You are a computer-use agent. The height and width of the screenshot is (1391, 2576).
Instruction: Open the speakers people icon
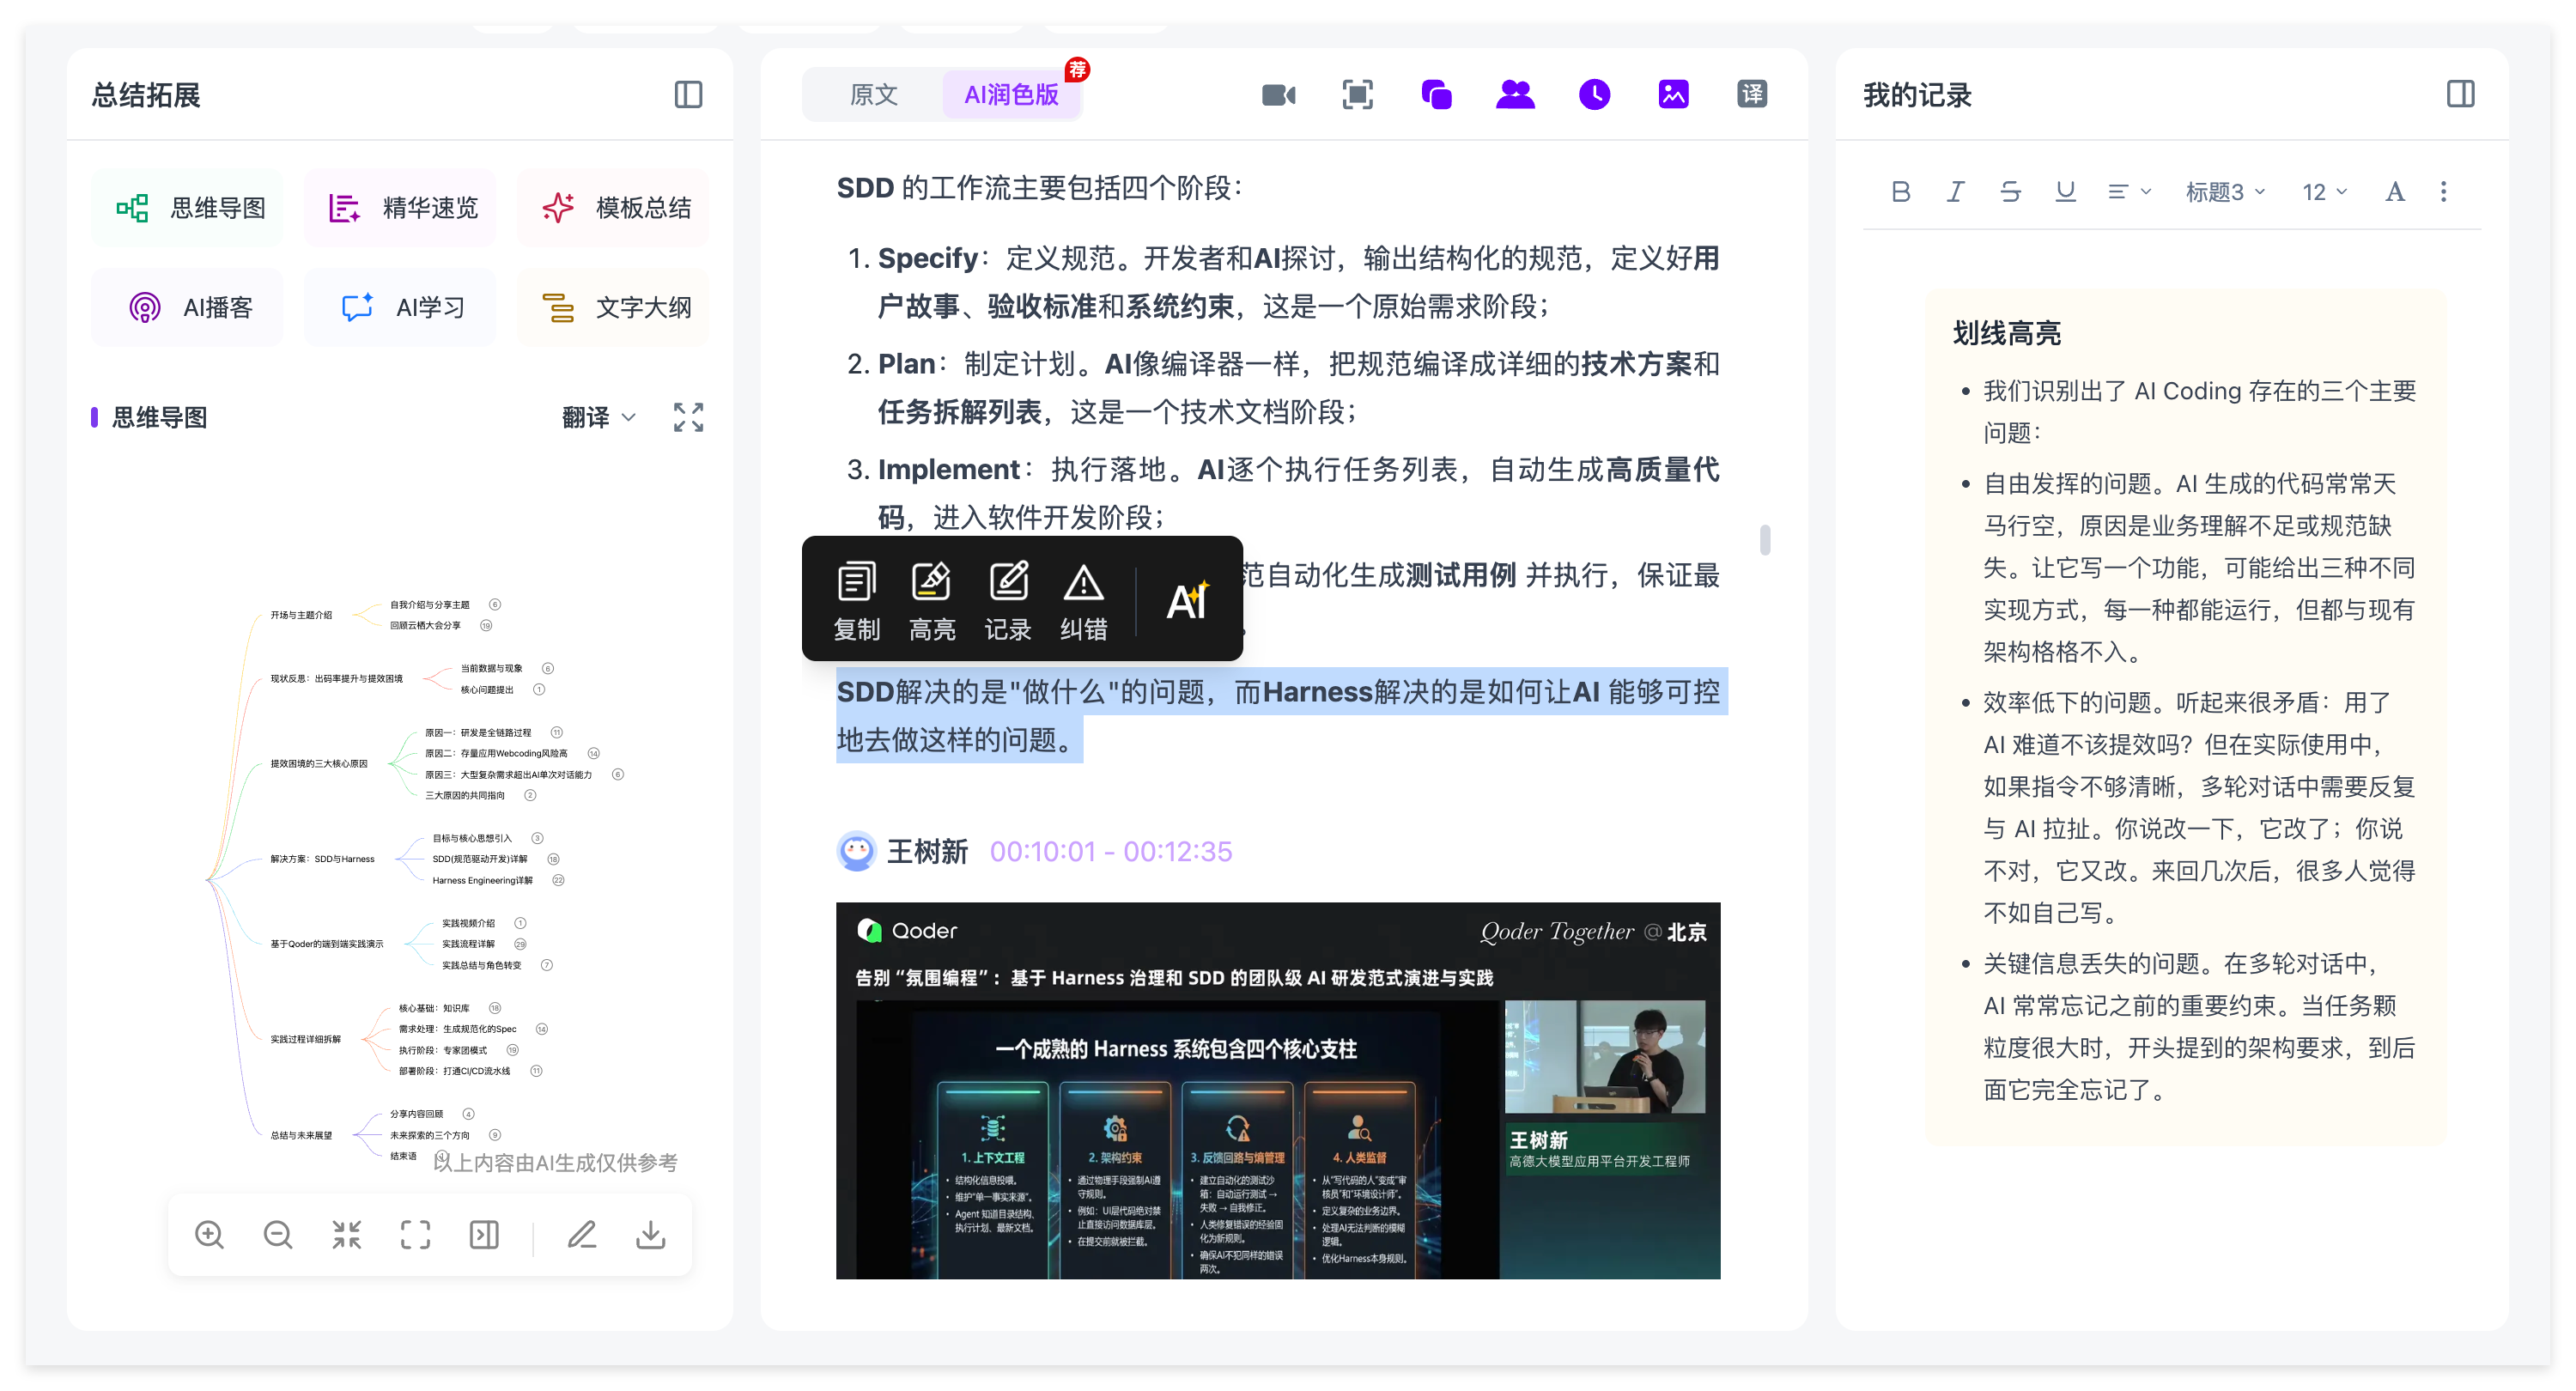pos(1515,95)
